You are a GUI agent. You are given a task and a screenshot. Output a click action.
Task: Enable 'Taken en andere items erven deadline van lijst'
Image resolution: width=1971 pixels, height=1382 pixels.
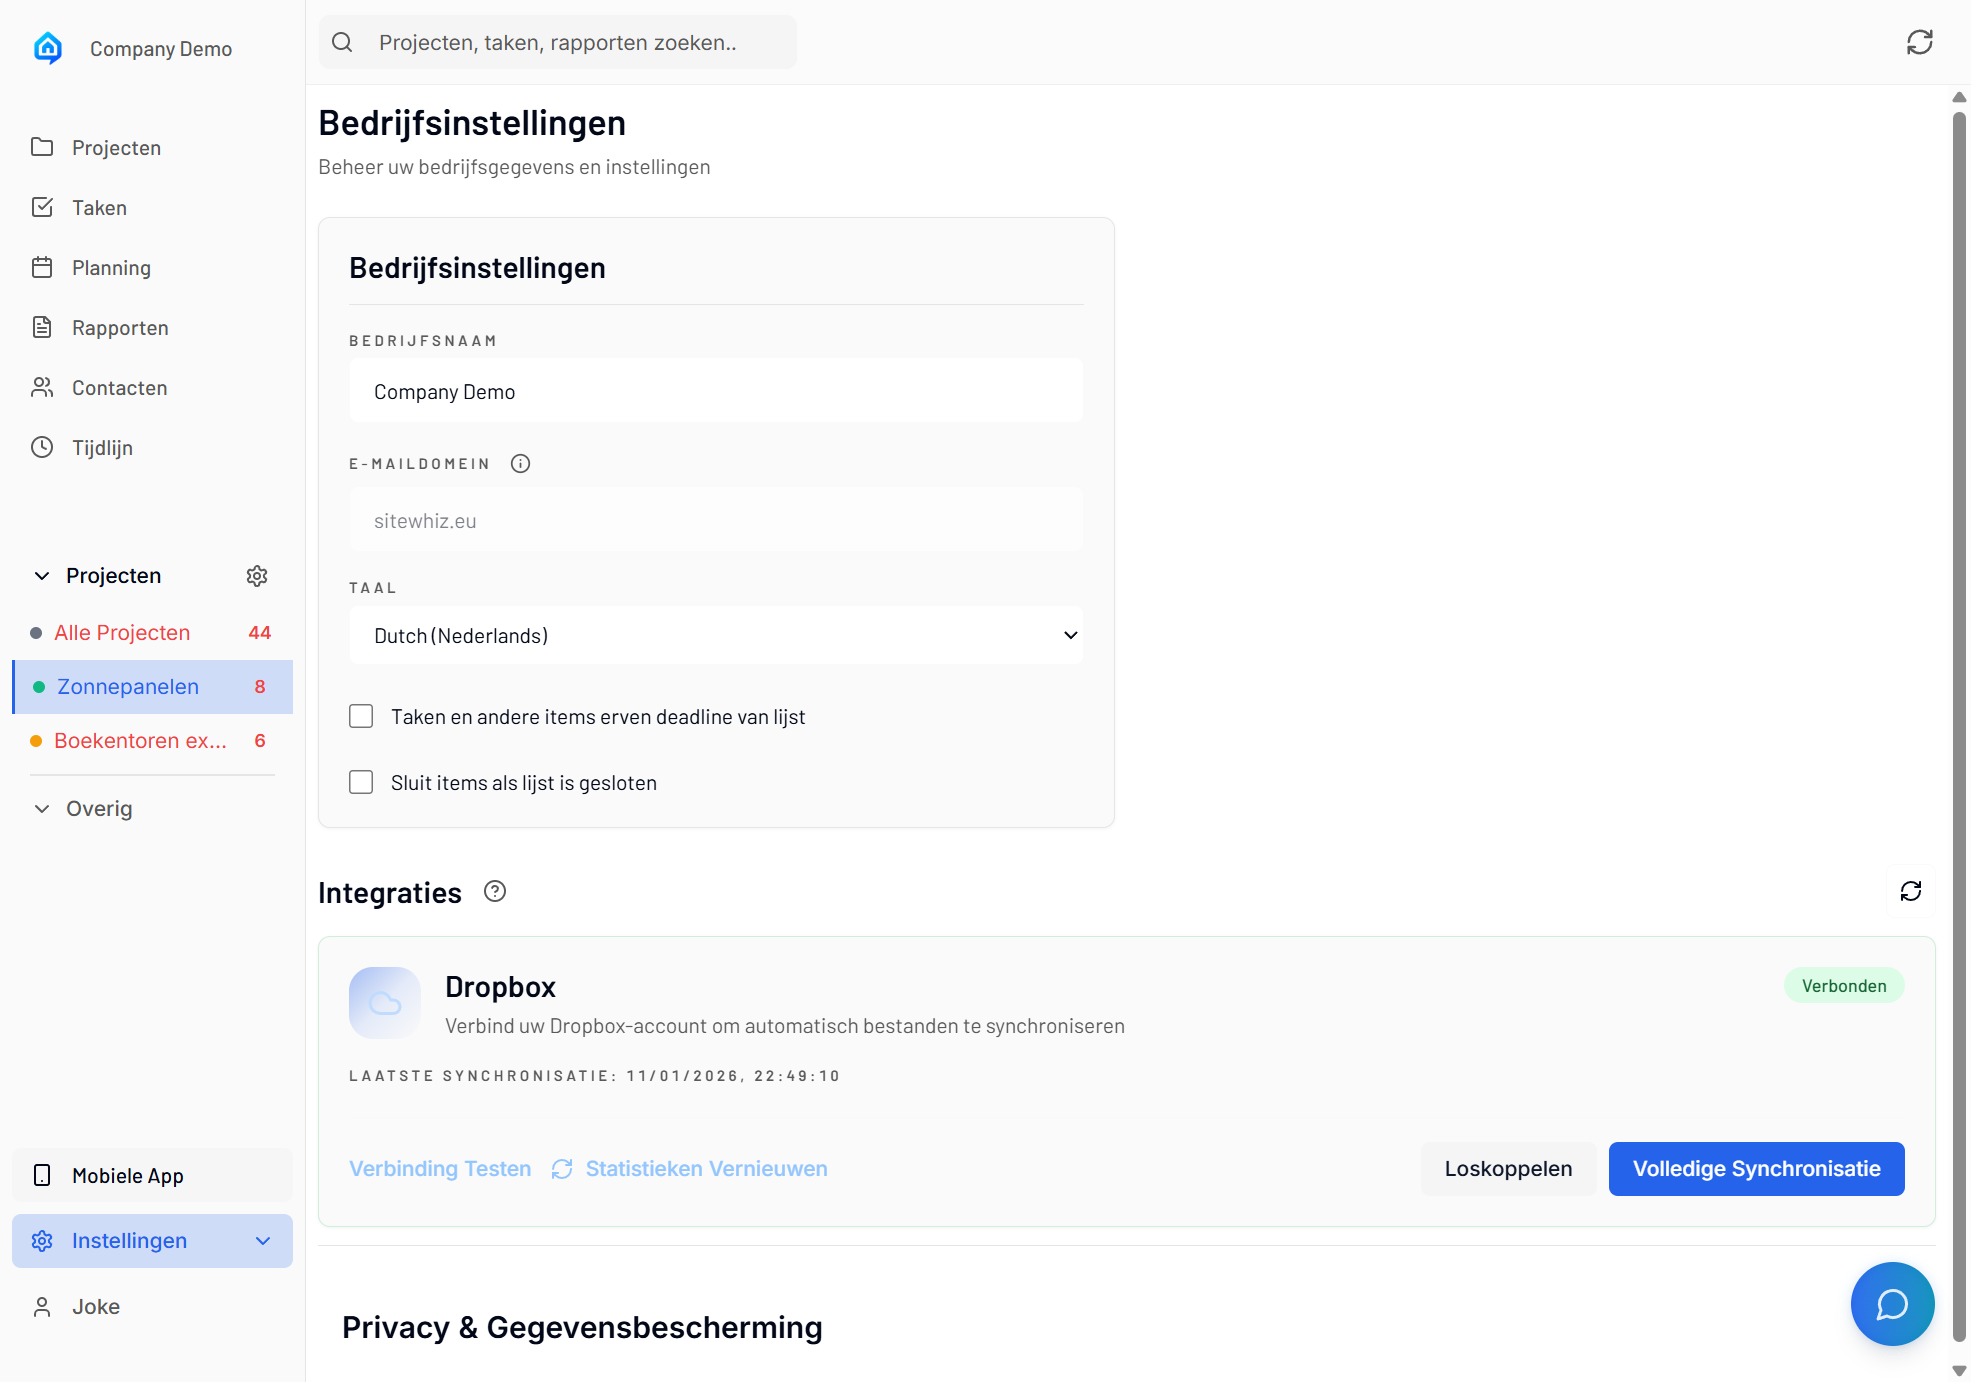tap(360, 716)
